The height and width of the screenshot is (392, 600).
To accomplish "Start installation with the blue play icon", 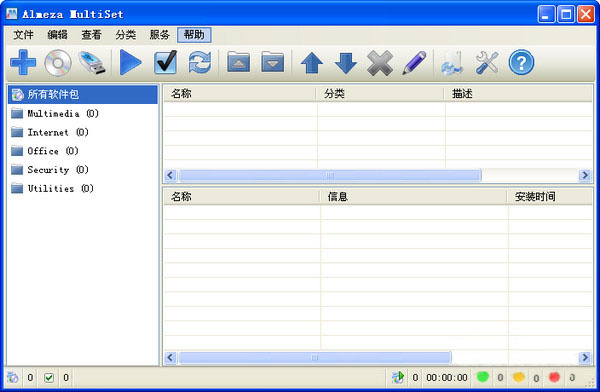I will click(x=130, y=62).
